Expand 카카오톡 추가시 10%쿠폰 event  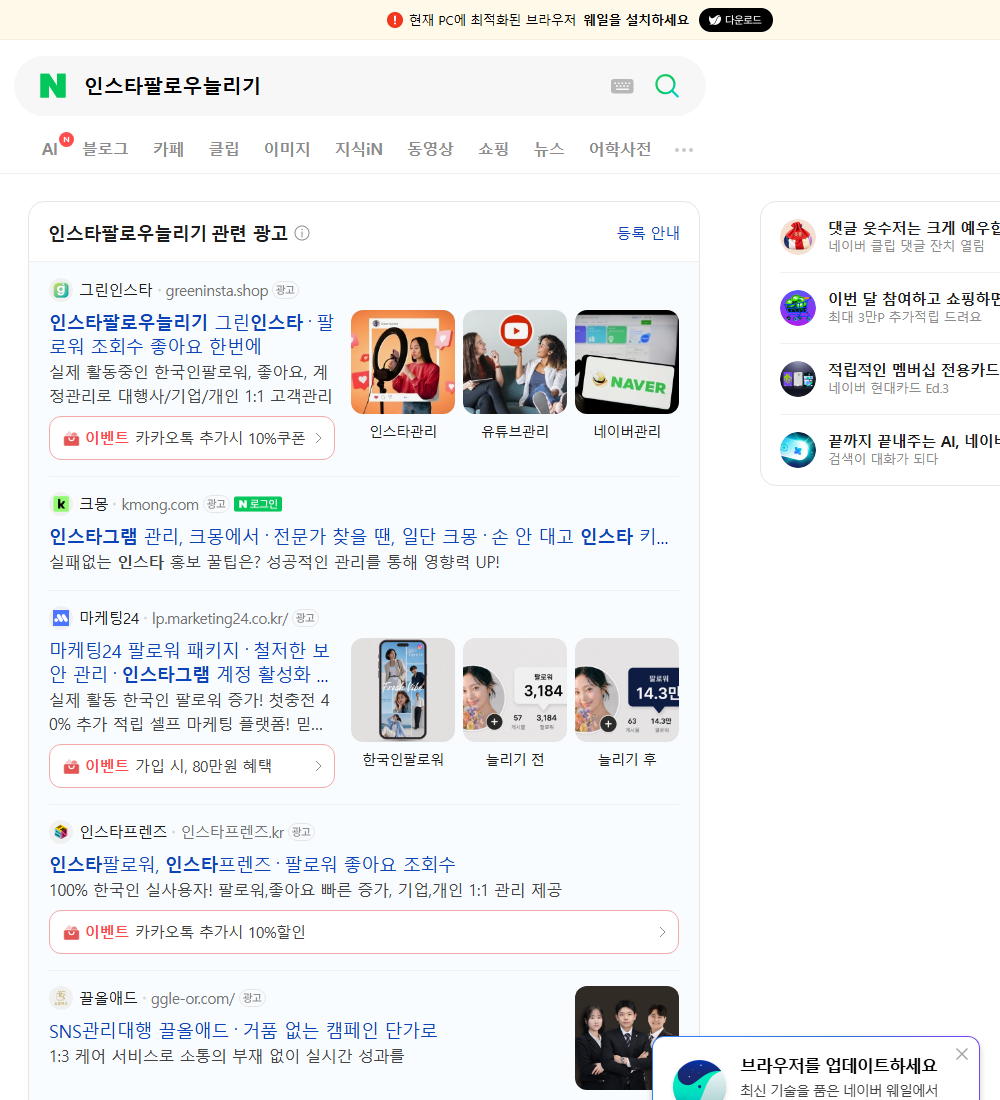click(192, 438)
